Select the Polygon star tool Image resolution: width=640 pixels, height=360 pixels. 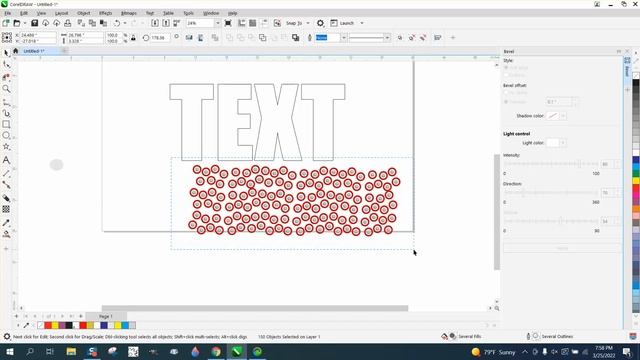(x=7, y=147)
